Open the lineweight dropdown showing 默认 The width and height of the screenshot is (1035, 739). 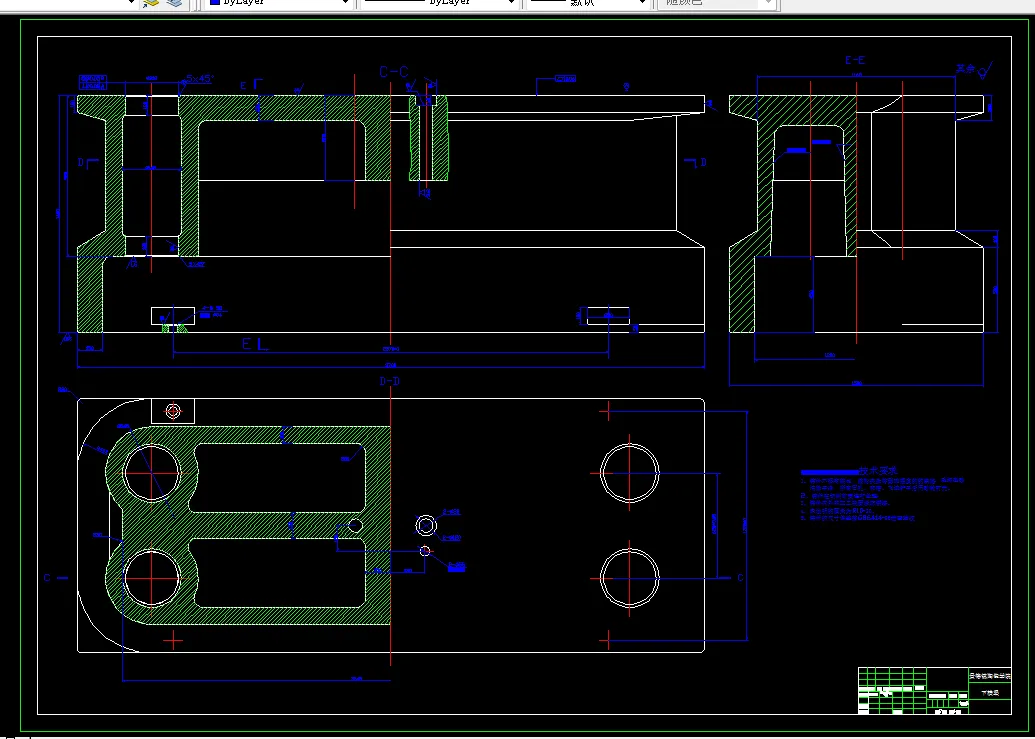589,3
